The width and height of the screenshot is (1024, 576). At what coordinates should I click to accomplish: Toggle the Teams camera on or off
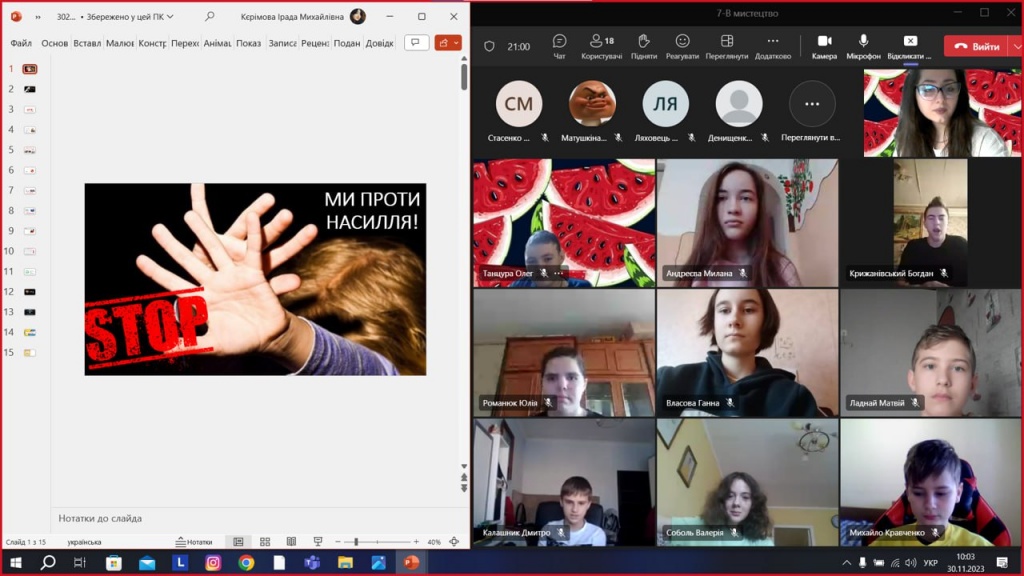pyautogui.click(x=824, y=46)
